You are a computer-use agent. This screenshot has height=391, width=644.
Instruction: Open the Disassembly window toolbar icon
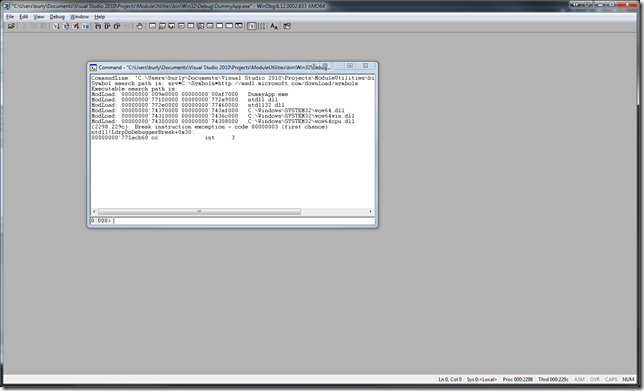point(210,26)
